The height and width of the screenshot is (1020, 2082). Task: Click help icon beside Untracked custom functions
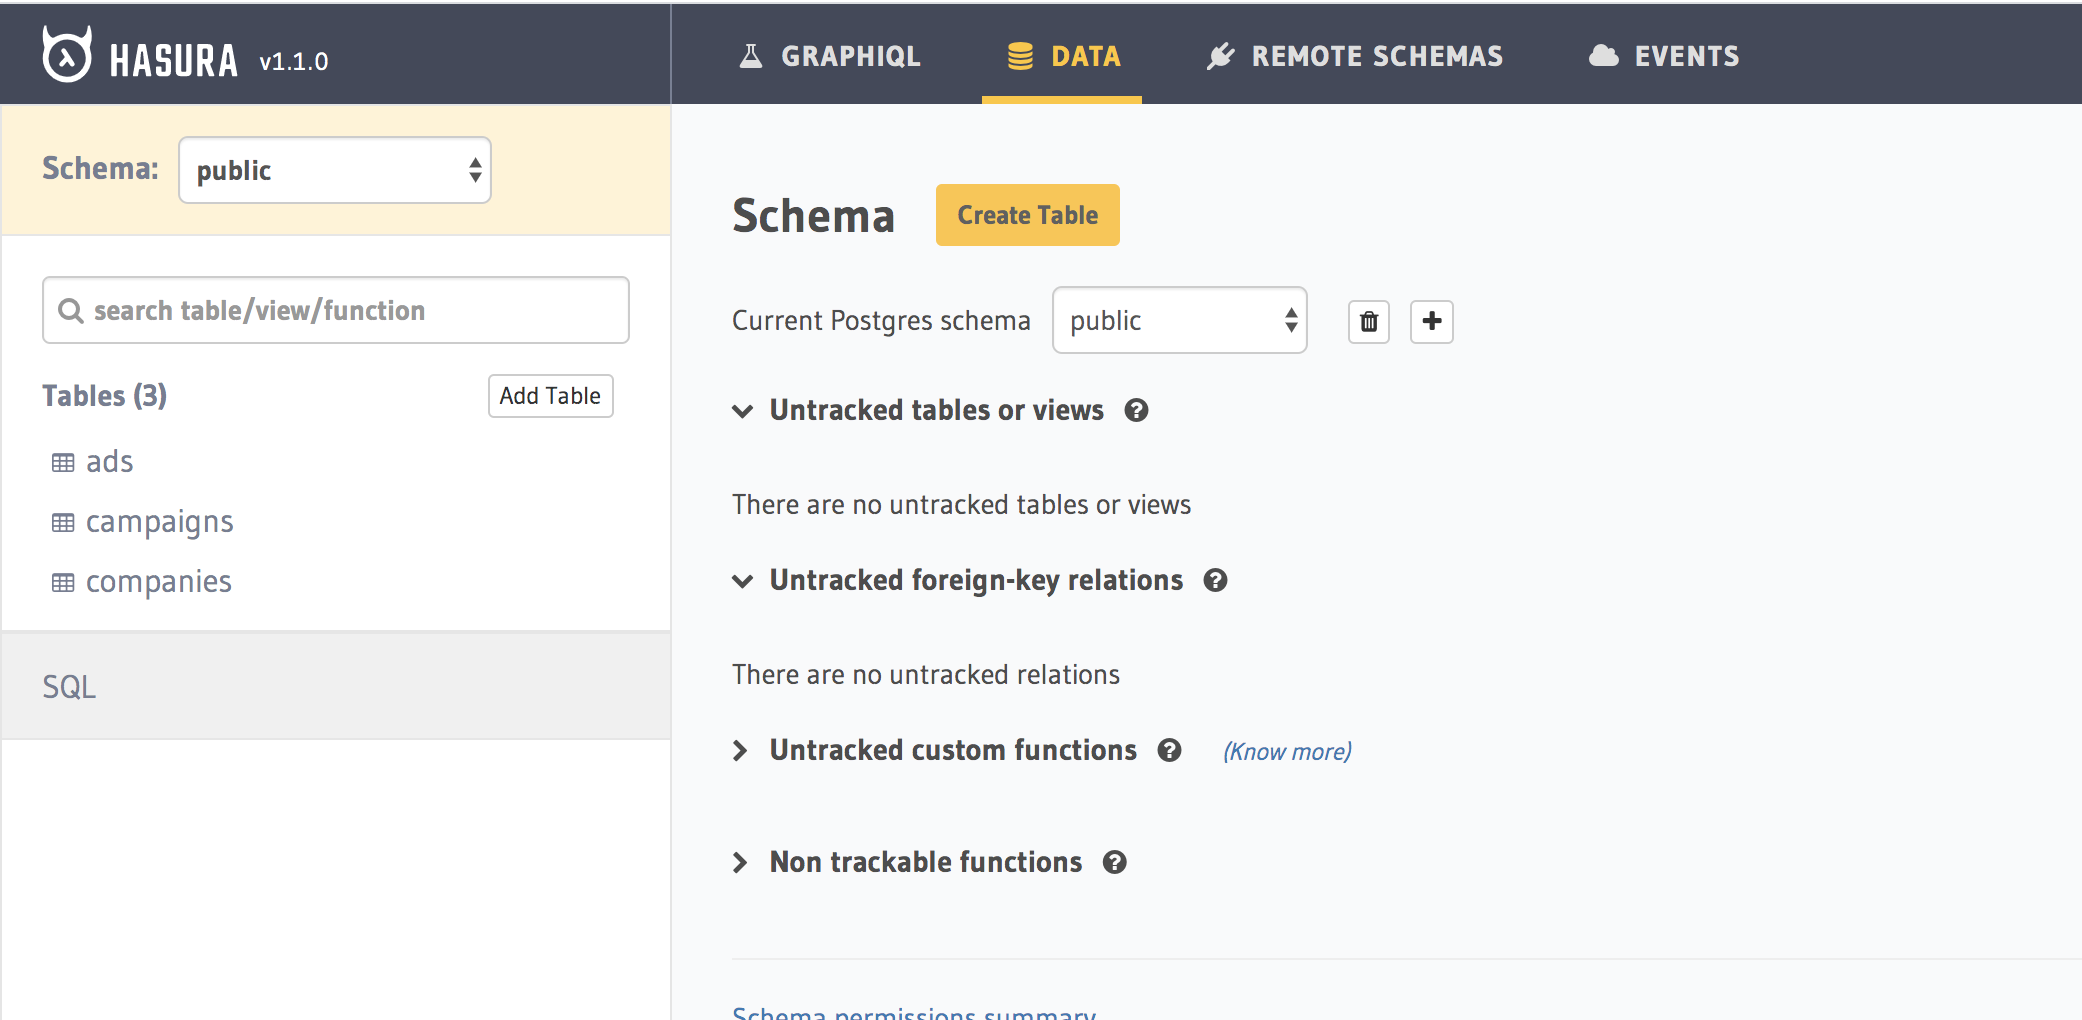(x=1169, y=750)
